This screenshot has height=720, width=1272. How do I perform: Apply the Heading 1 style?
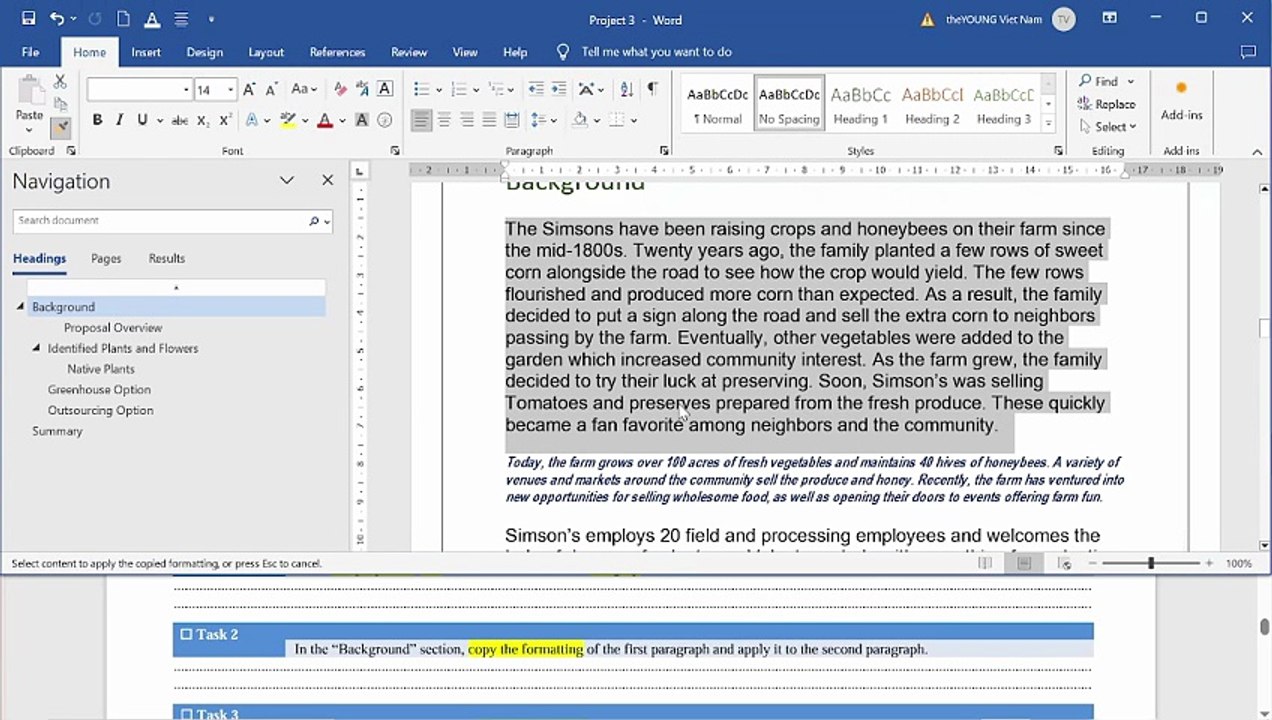pyautogui.click(x=861, y=104)
